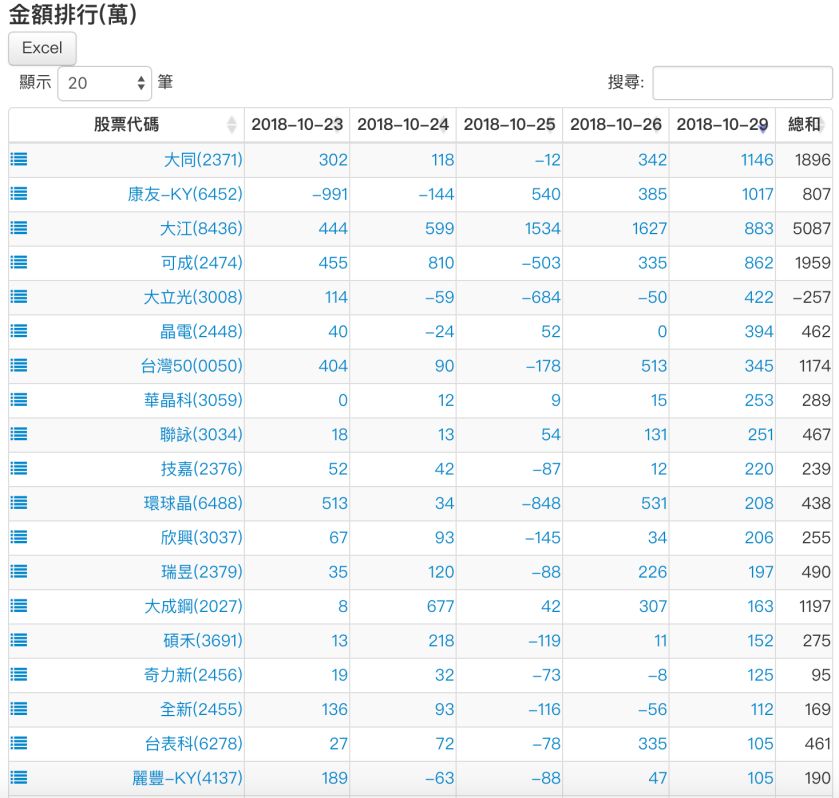
Task: Sort by the 2018-10-23 column header
Action: [297, 124]
